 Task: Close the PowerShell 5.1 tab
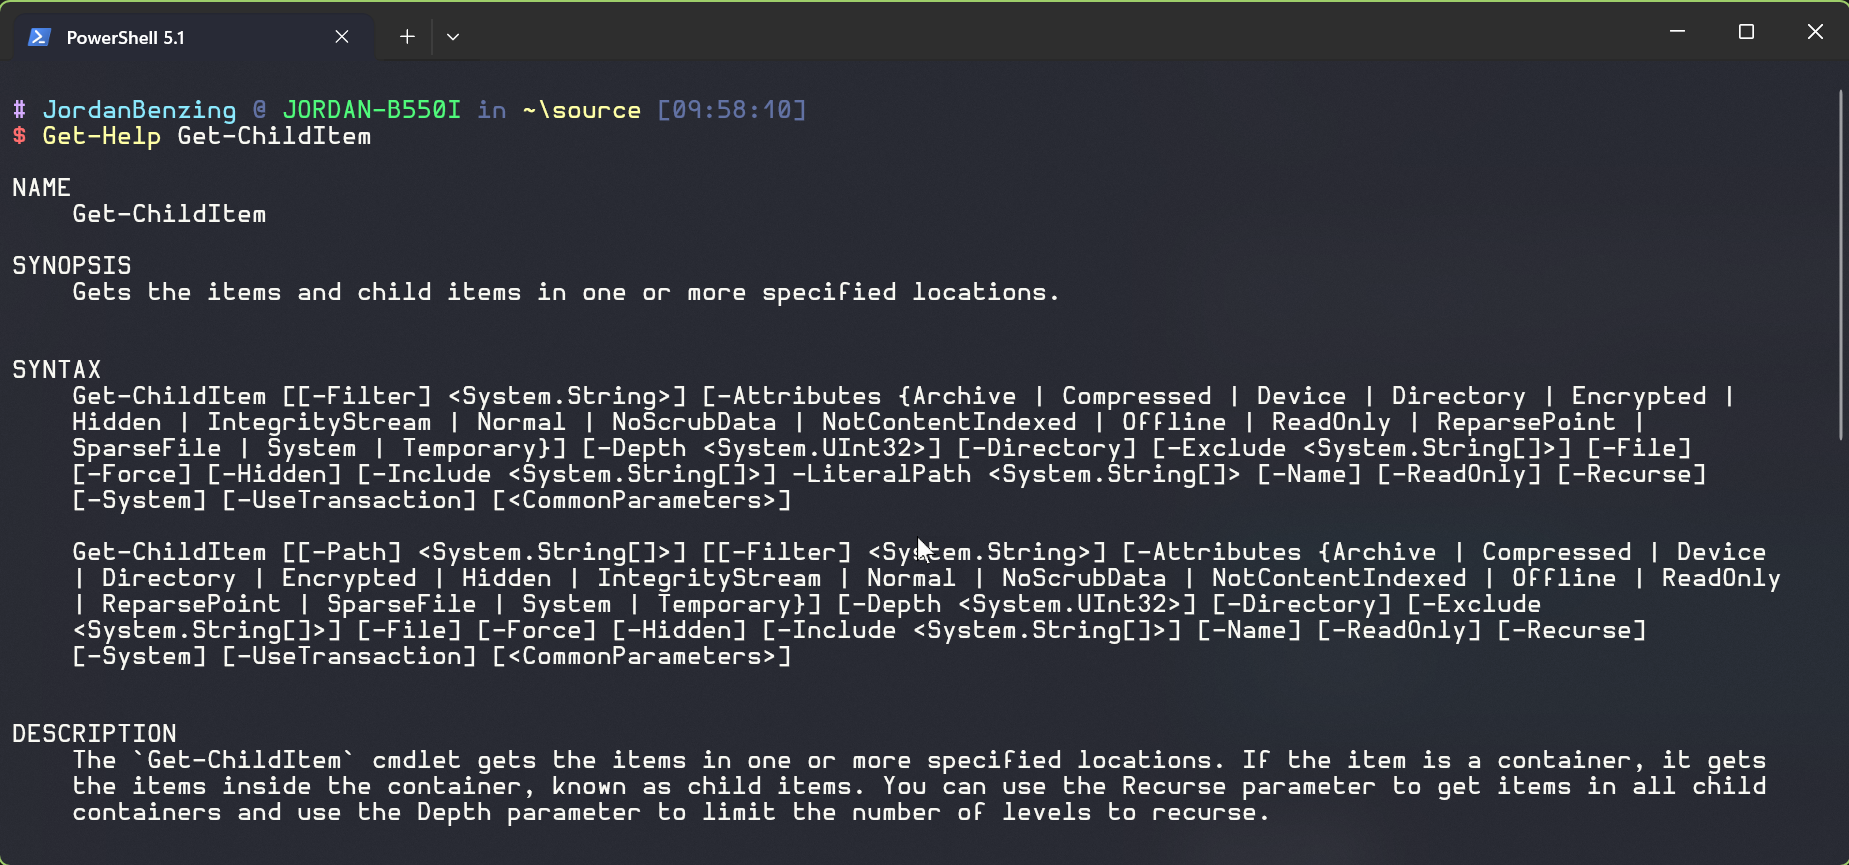342,37
